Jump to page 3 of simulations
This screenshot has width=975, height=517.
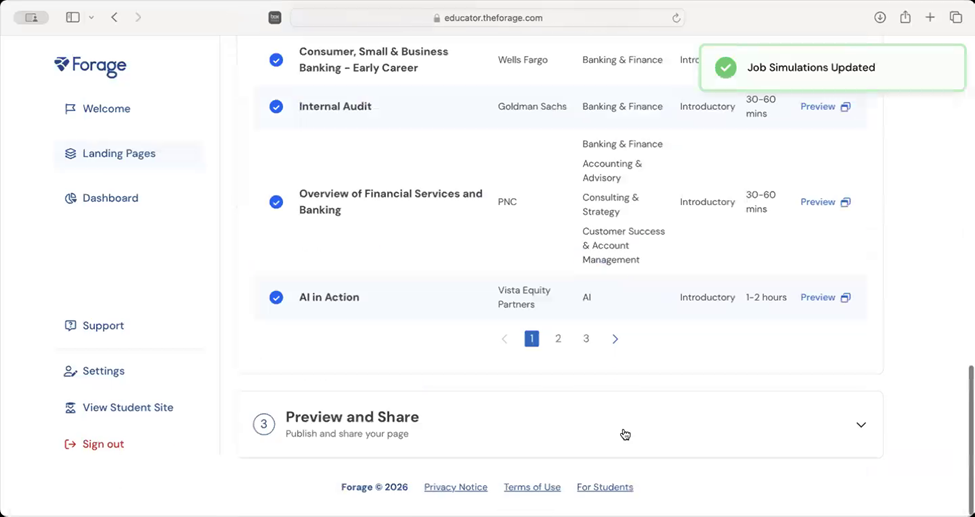(586, 339)
